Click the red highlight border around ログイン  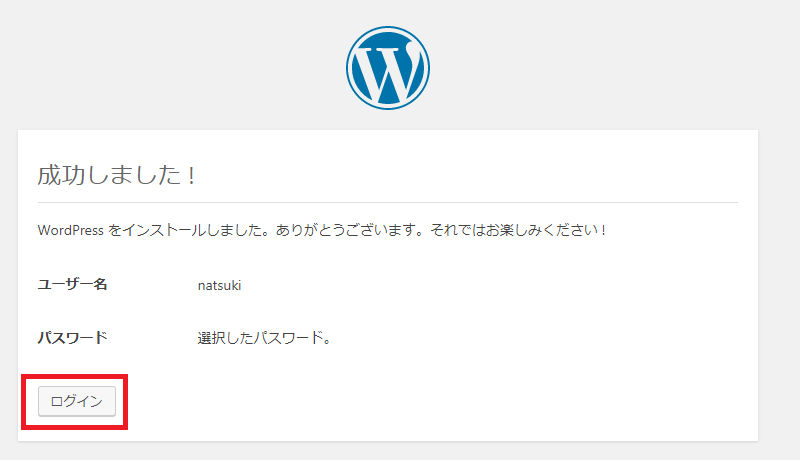tap(74, 376)
